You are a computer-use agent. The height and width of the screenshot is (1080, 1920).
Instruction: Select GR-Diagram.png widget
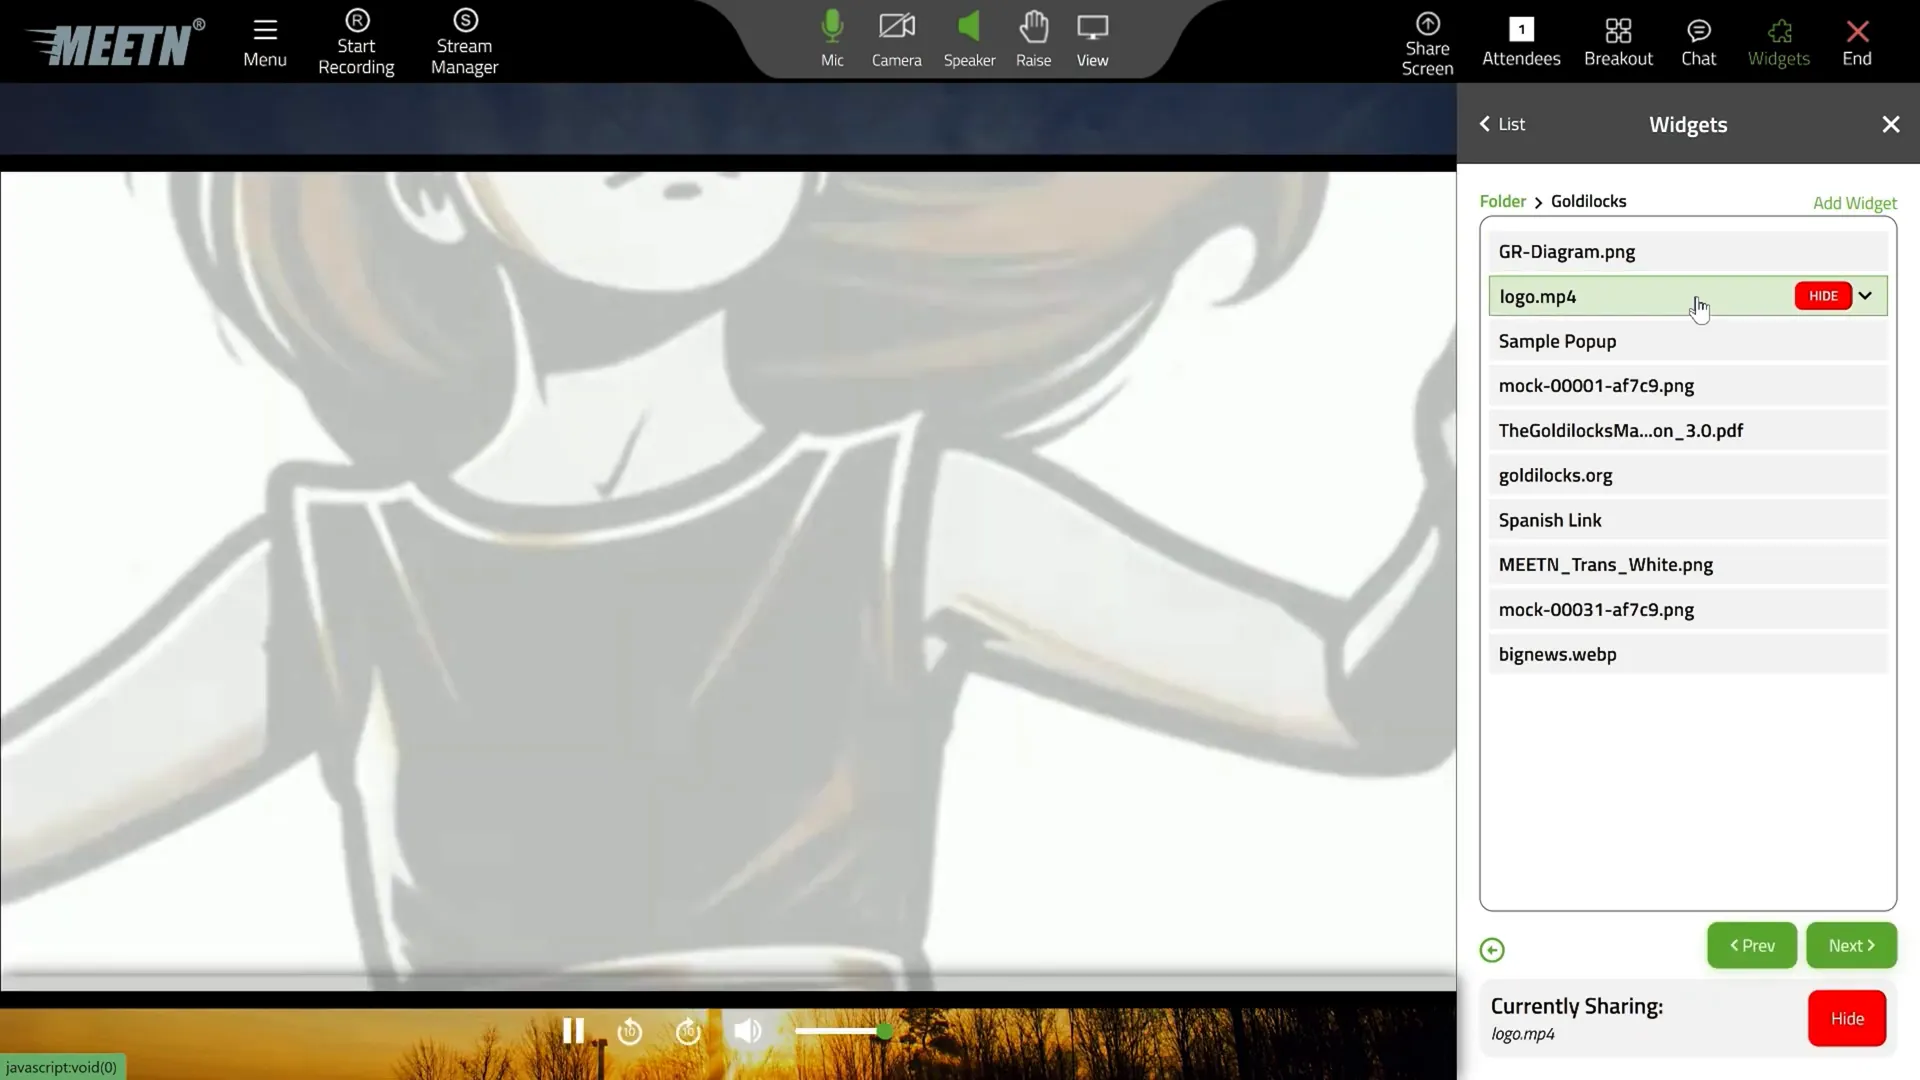(1687, 252)
